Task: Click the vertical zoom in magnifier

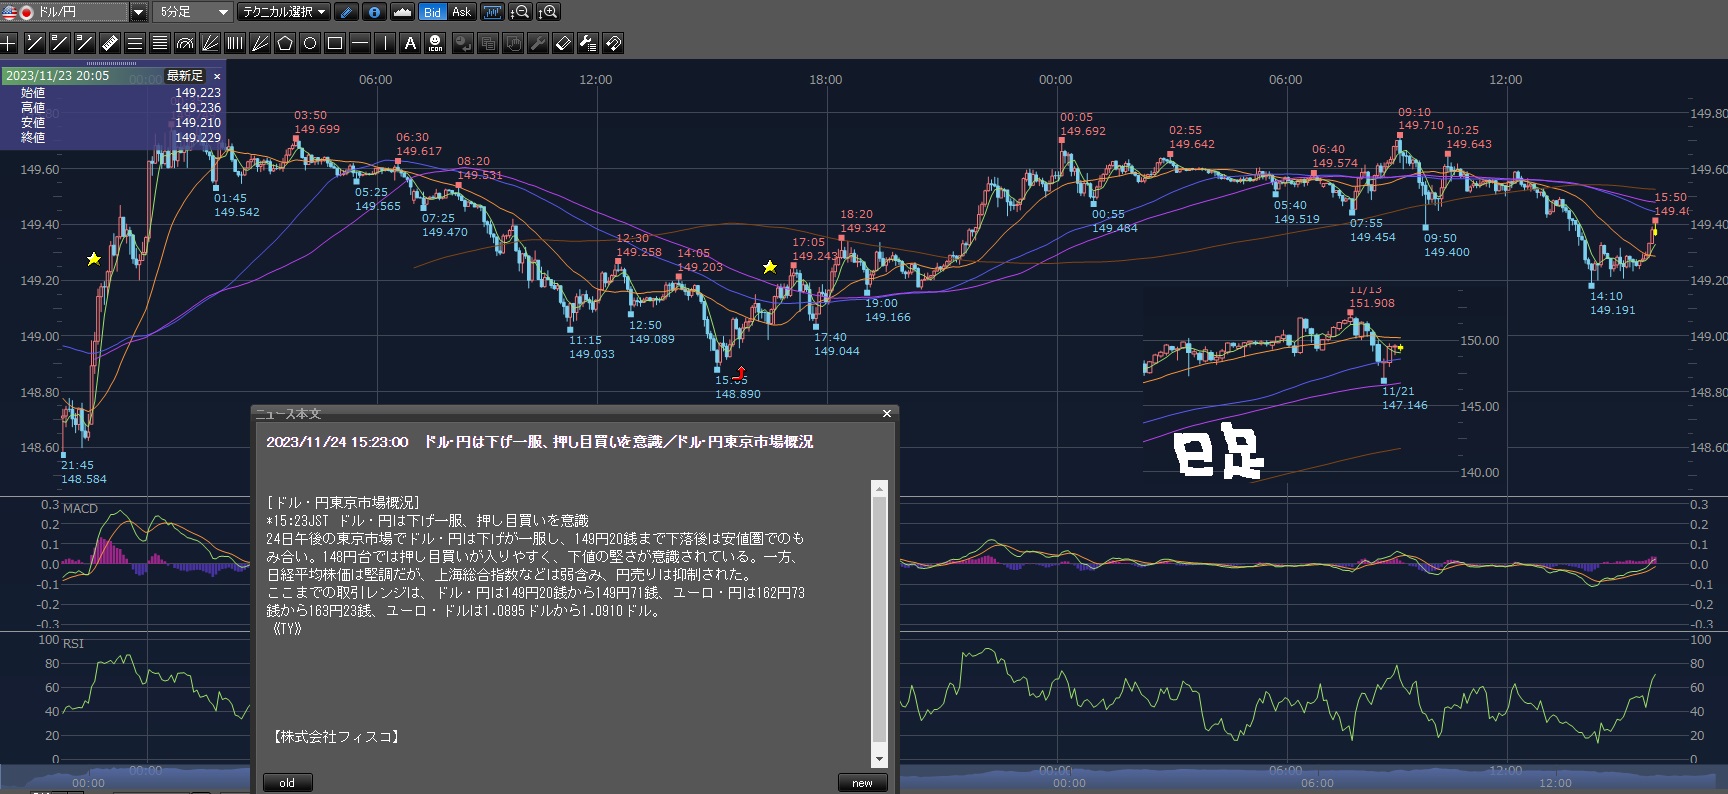Action: [x=548, y=12]
